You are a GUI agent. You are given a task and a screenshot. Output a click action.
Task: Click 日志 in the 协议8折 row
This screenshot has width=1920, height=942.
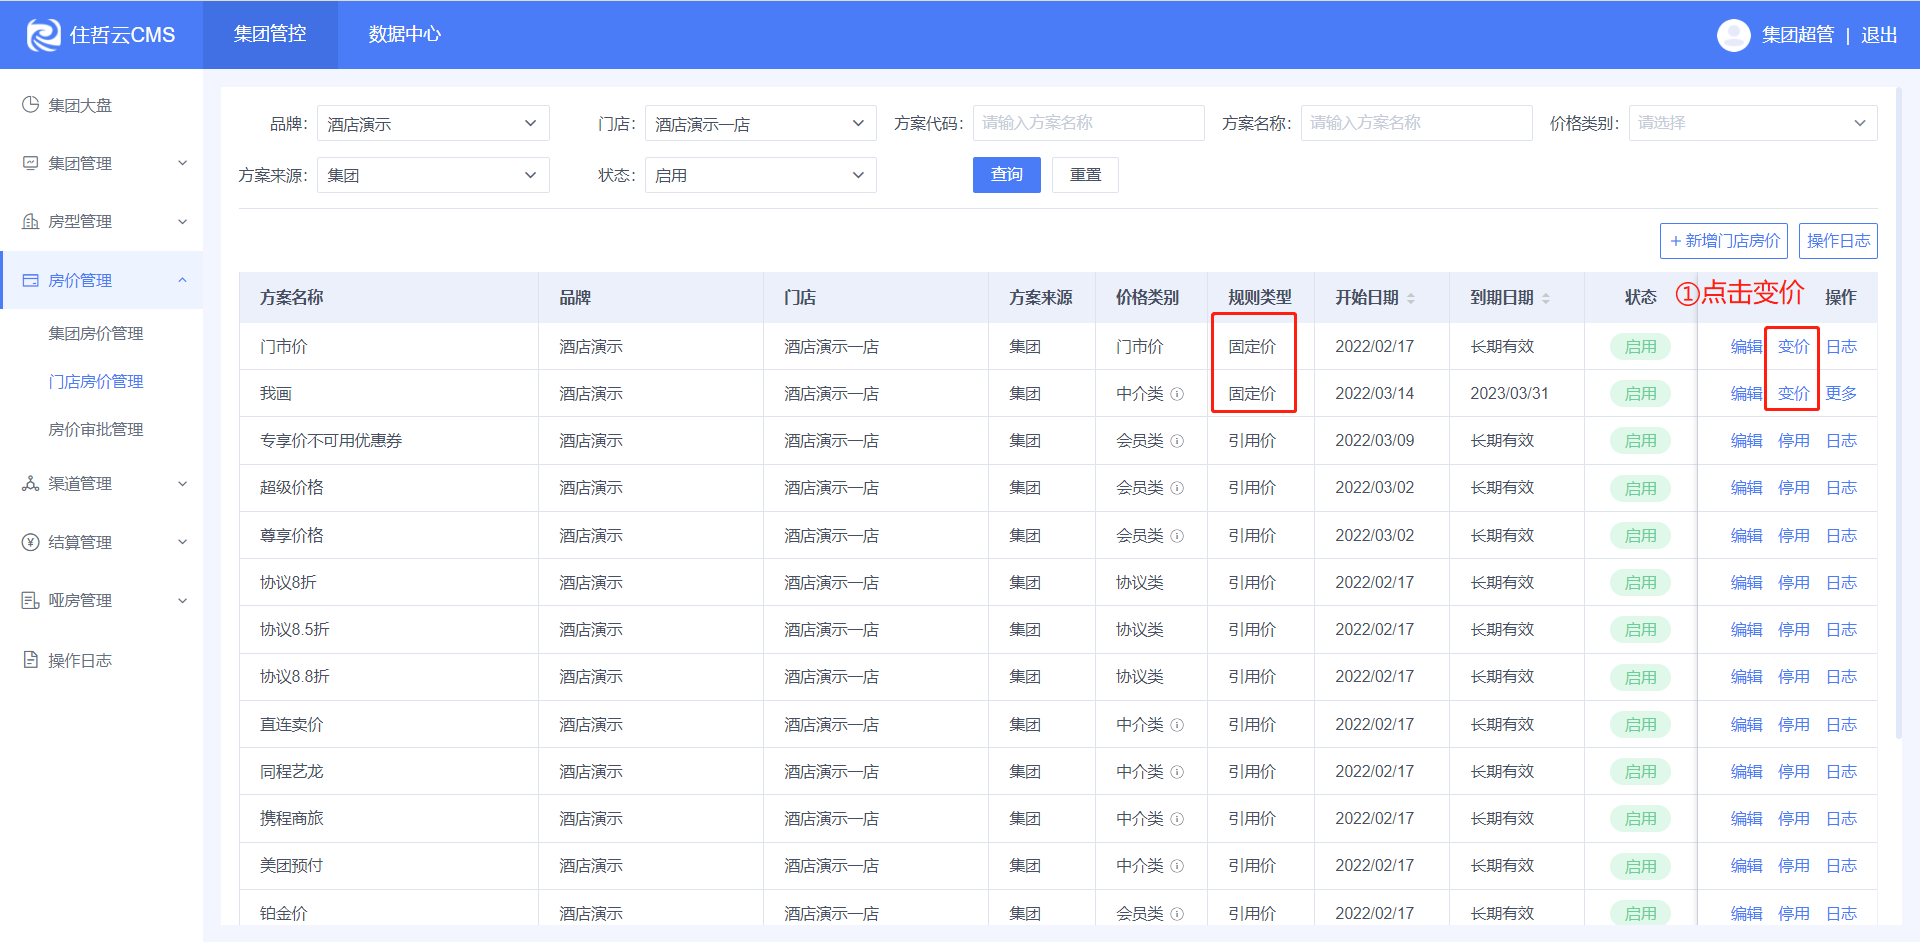[1841, 583]
